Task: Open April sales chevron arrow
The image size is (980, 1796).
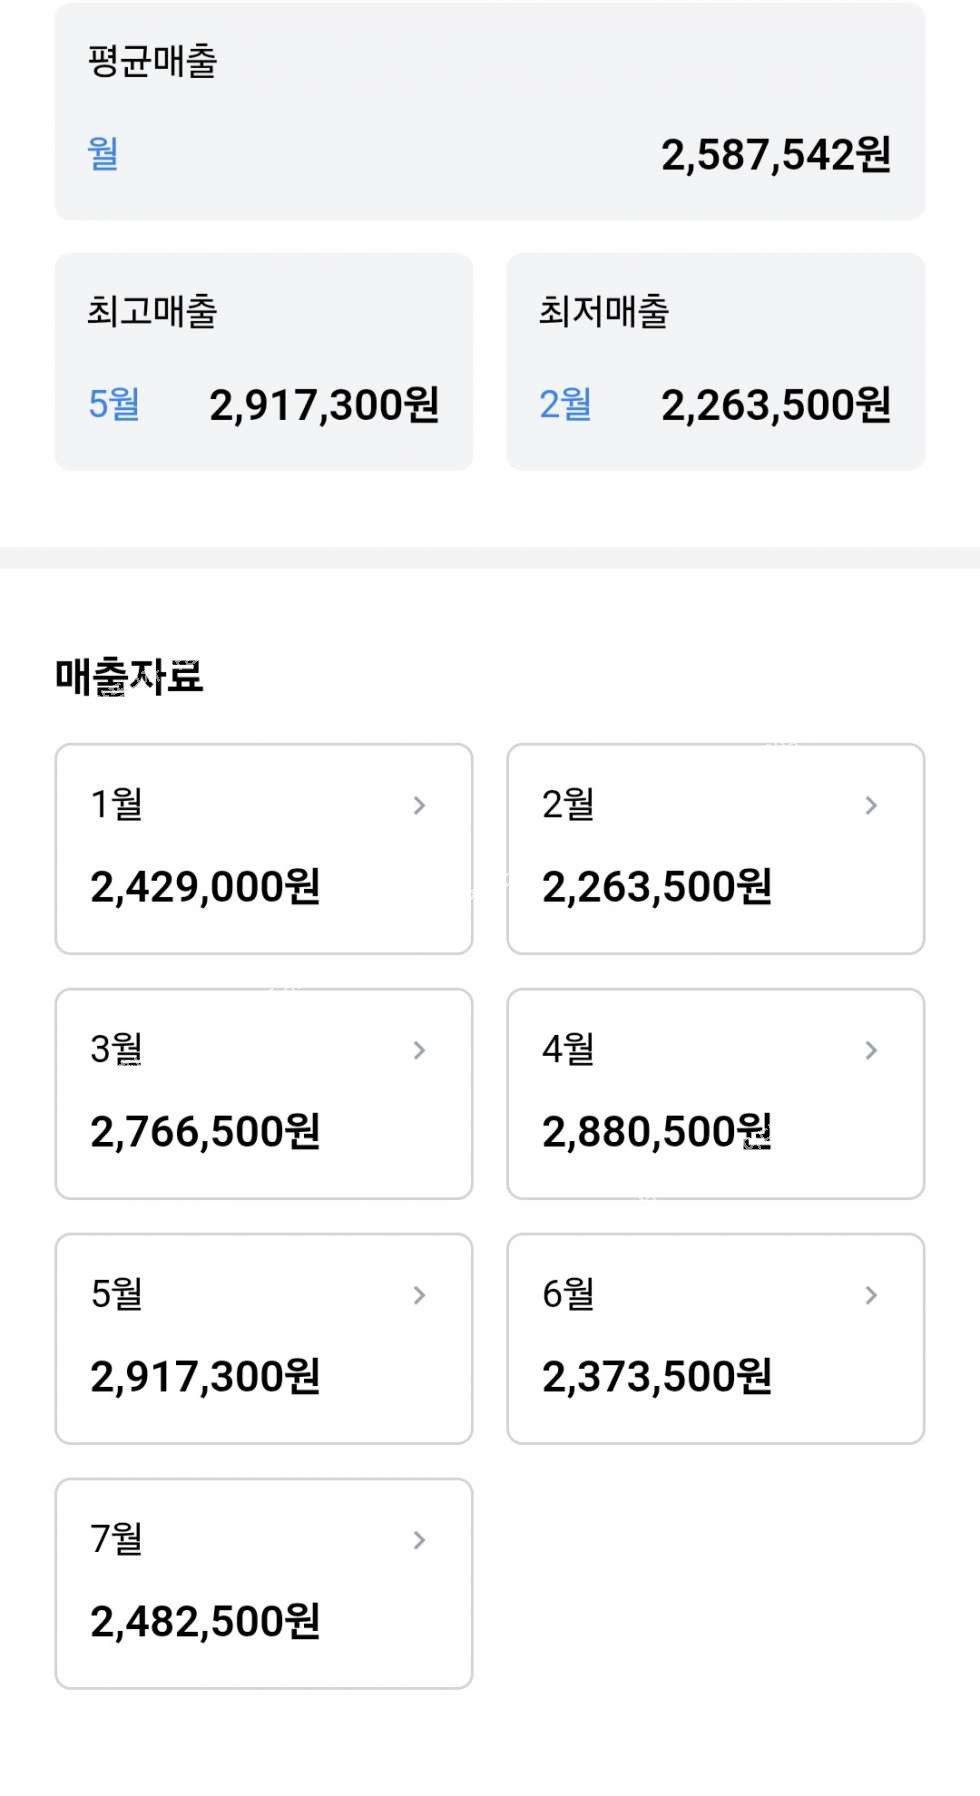Action: 871,1050
